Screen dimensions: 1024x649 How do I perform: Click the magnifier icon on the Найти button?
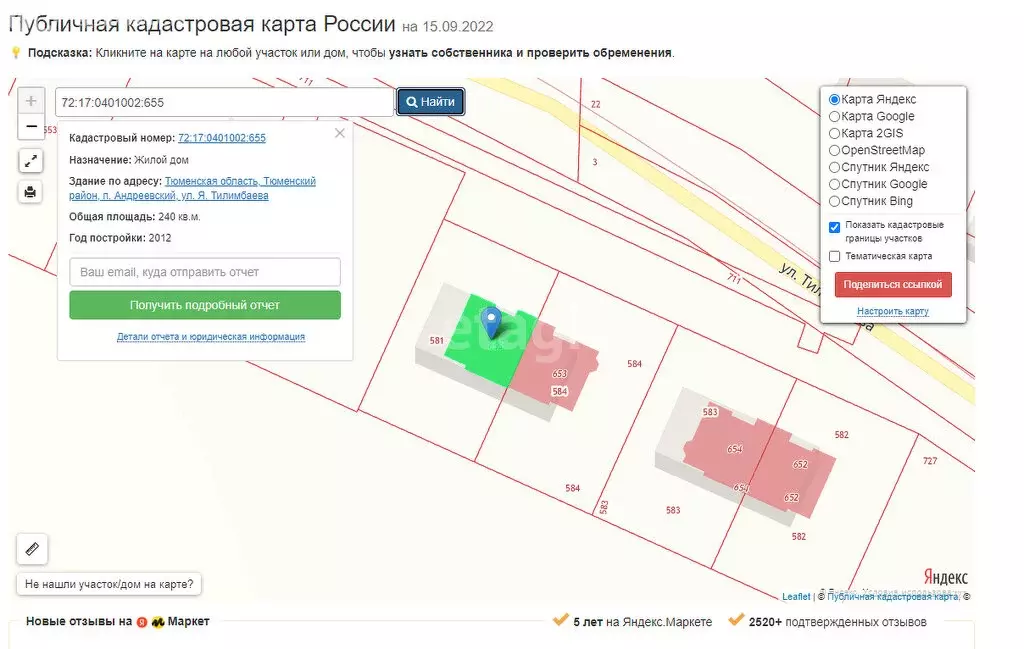[412, 101]
